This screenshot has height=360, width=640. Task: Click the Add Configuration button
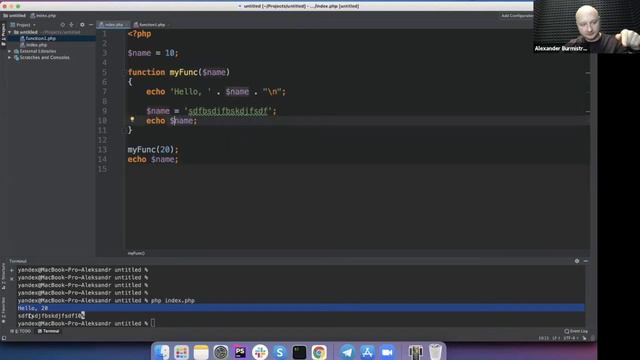click(517, 16)
